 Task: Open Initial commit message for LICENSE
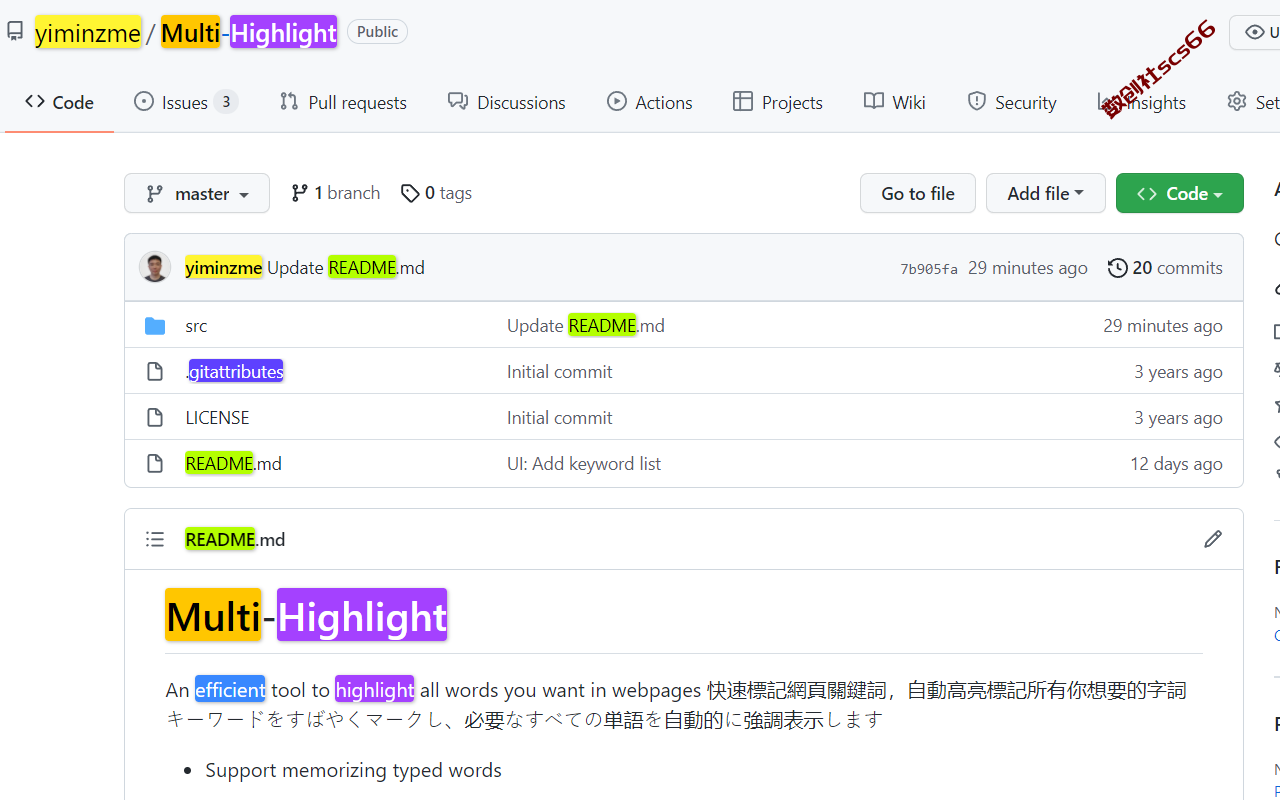pos(560,417)
